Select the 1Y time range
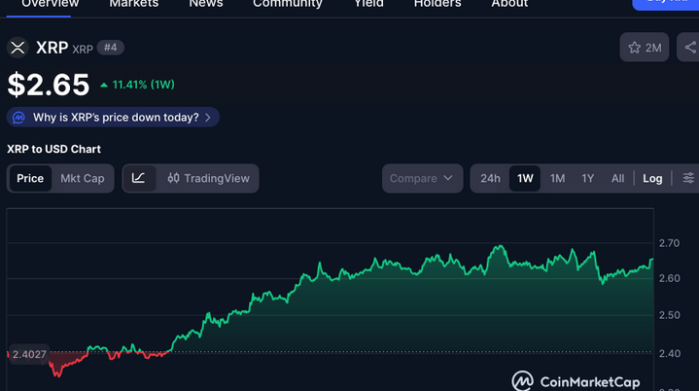 [588, 178]
